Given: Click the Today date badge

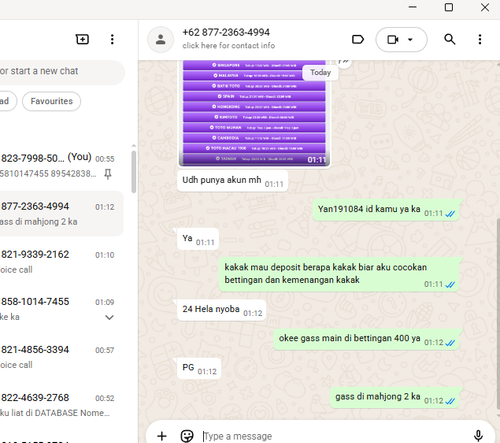Looking at the screenshot, I should coord(320,73).
